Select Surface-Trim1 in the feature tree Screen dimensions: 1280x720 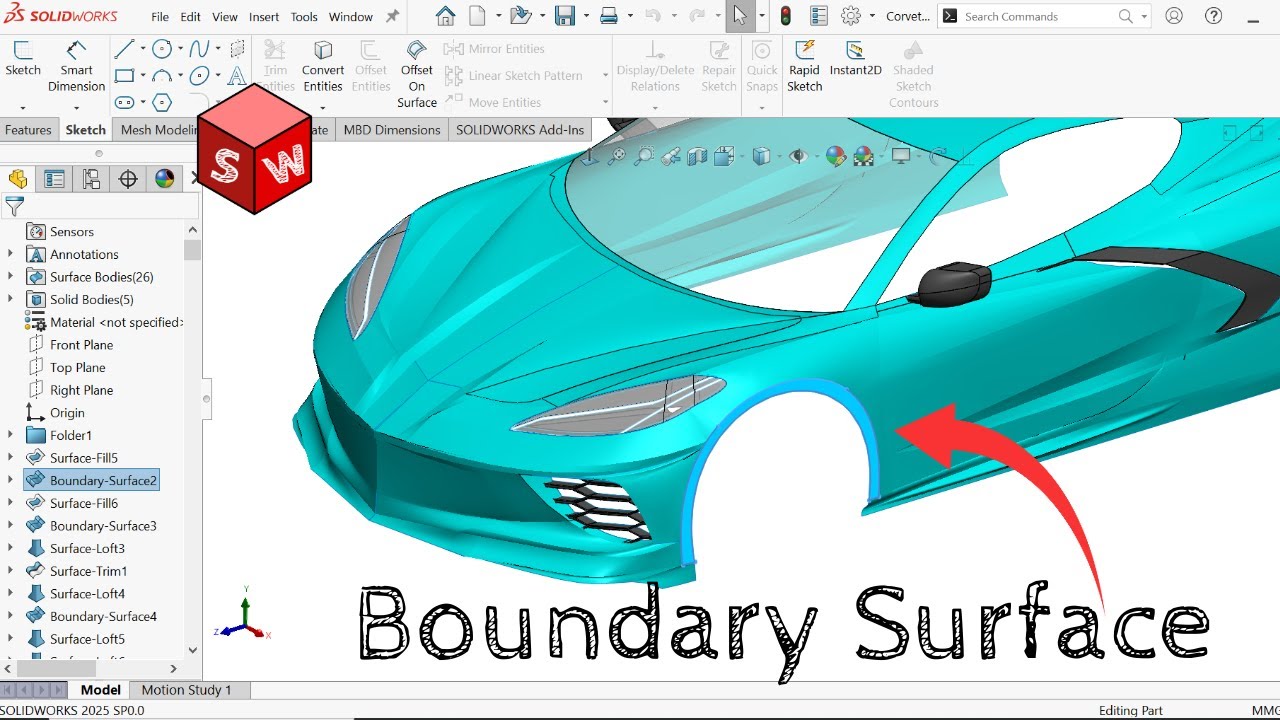click(x=76, y=571)
